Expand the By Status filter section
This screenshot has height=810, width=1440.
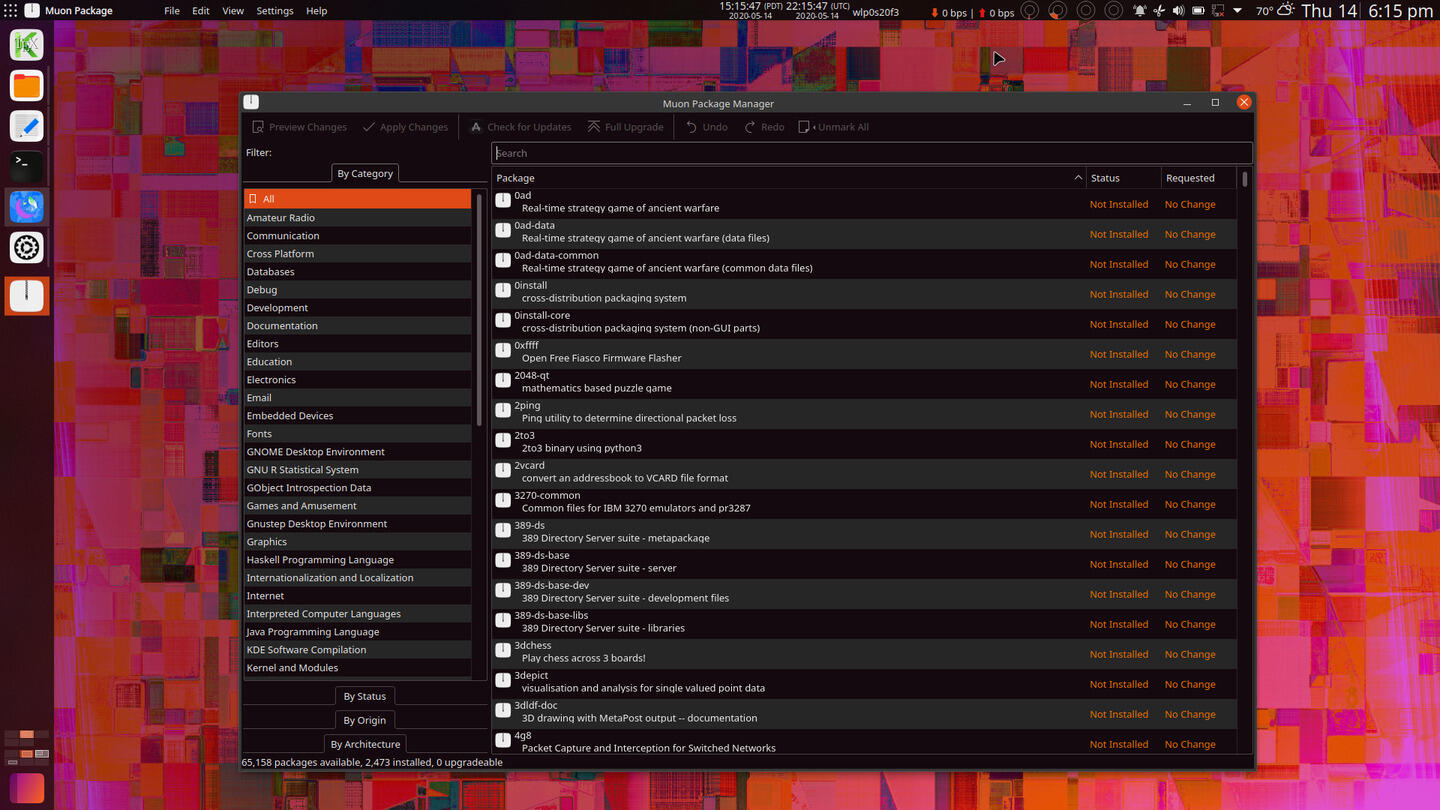[365, 696]
